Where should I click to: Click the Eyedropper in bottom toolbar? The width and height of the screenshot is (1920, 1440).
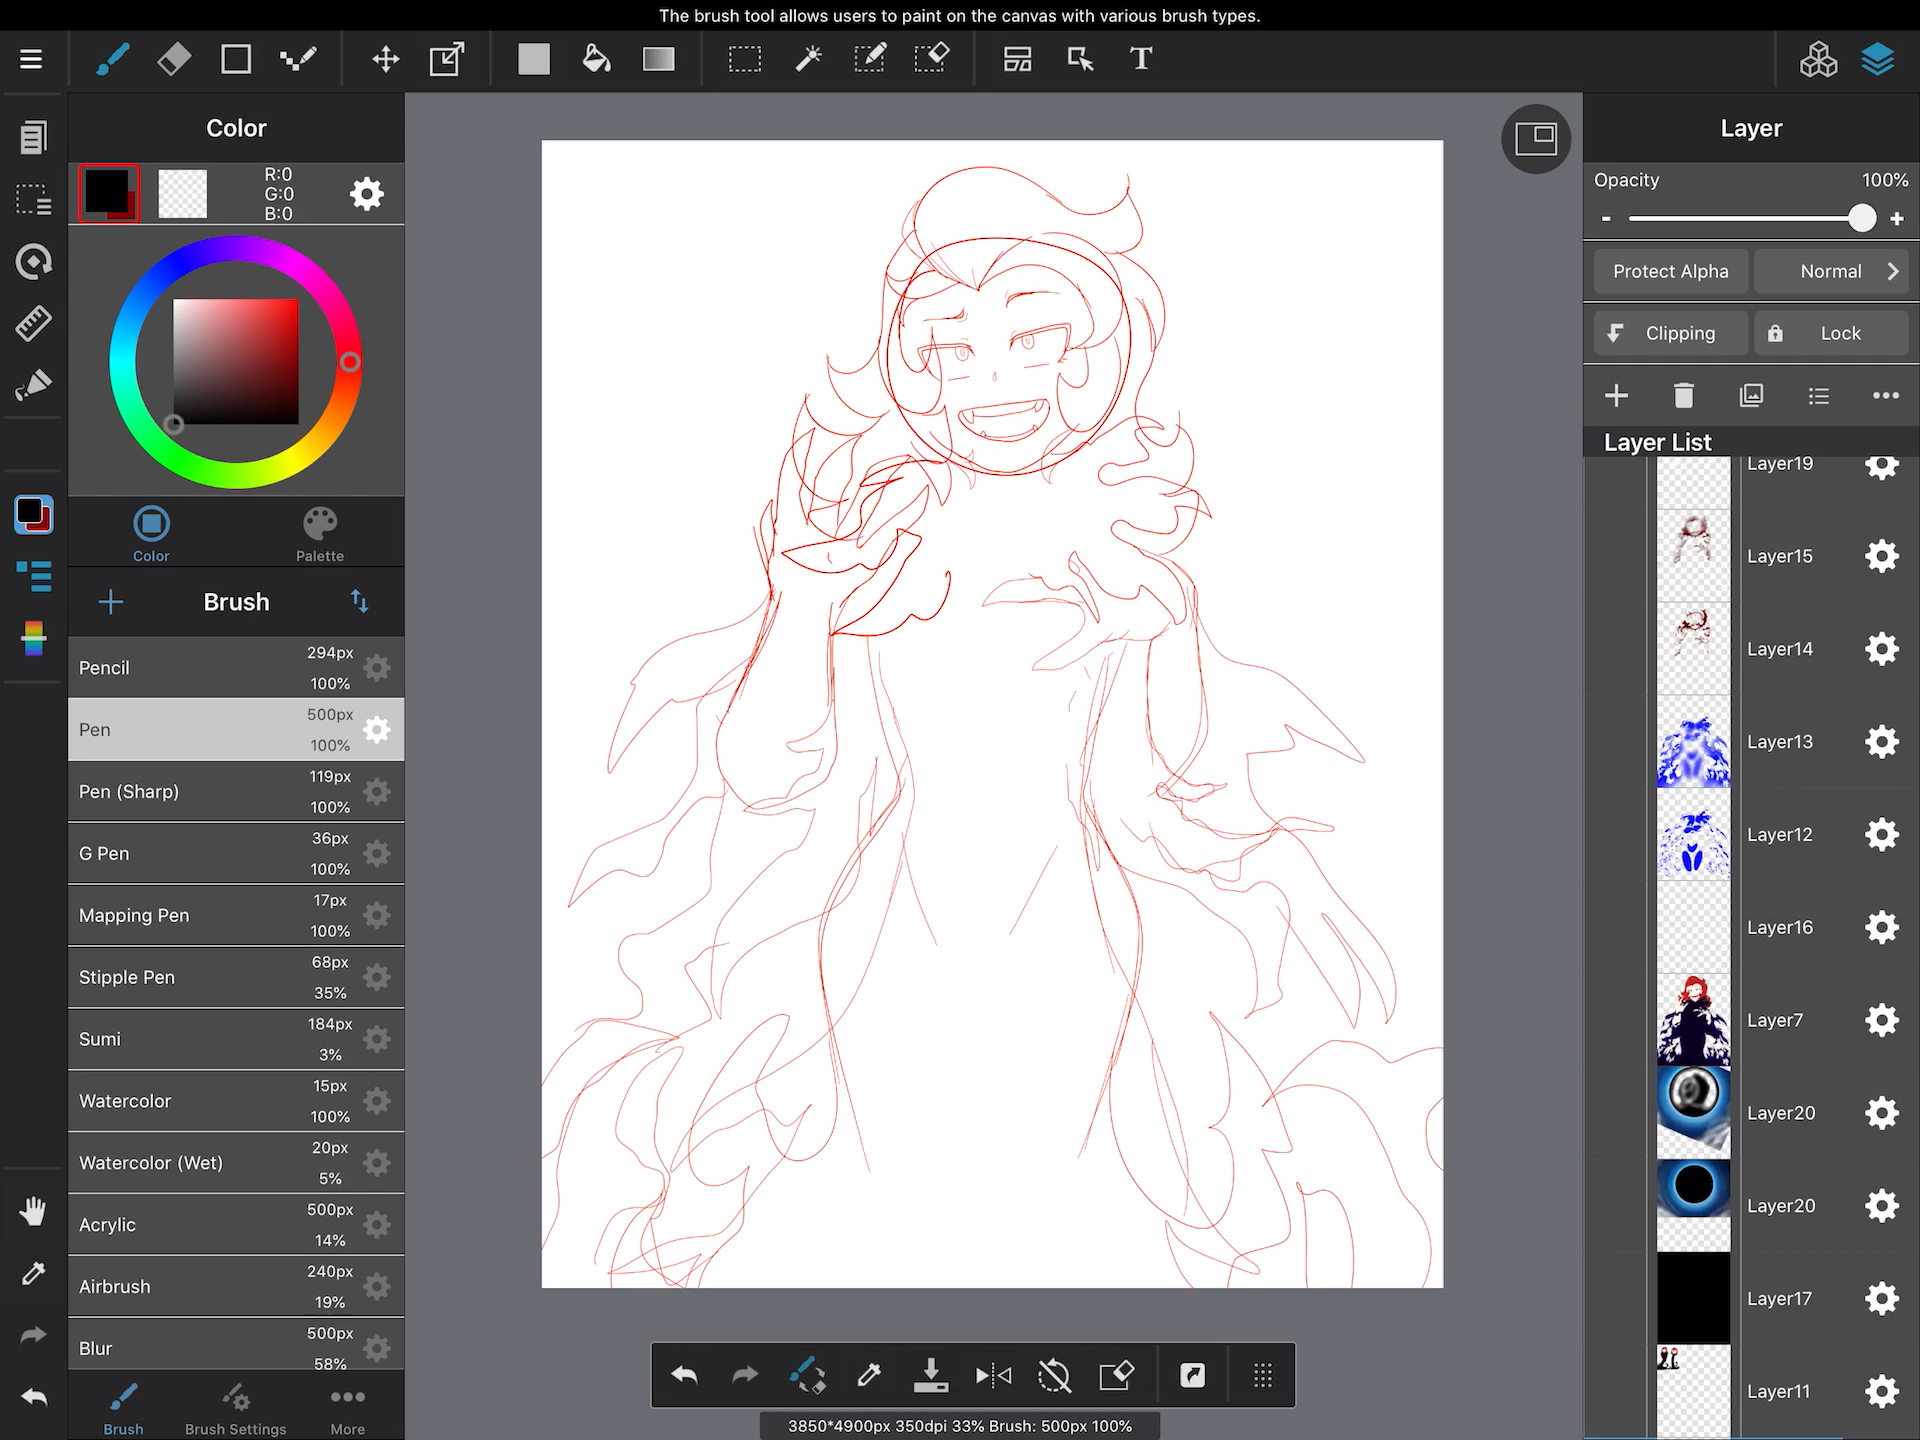(x=869, y=1376)
